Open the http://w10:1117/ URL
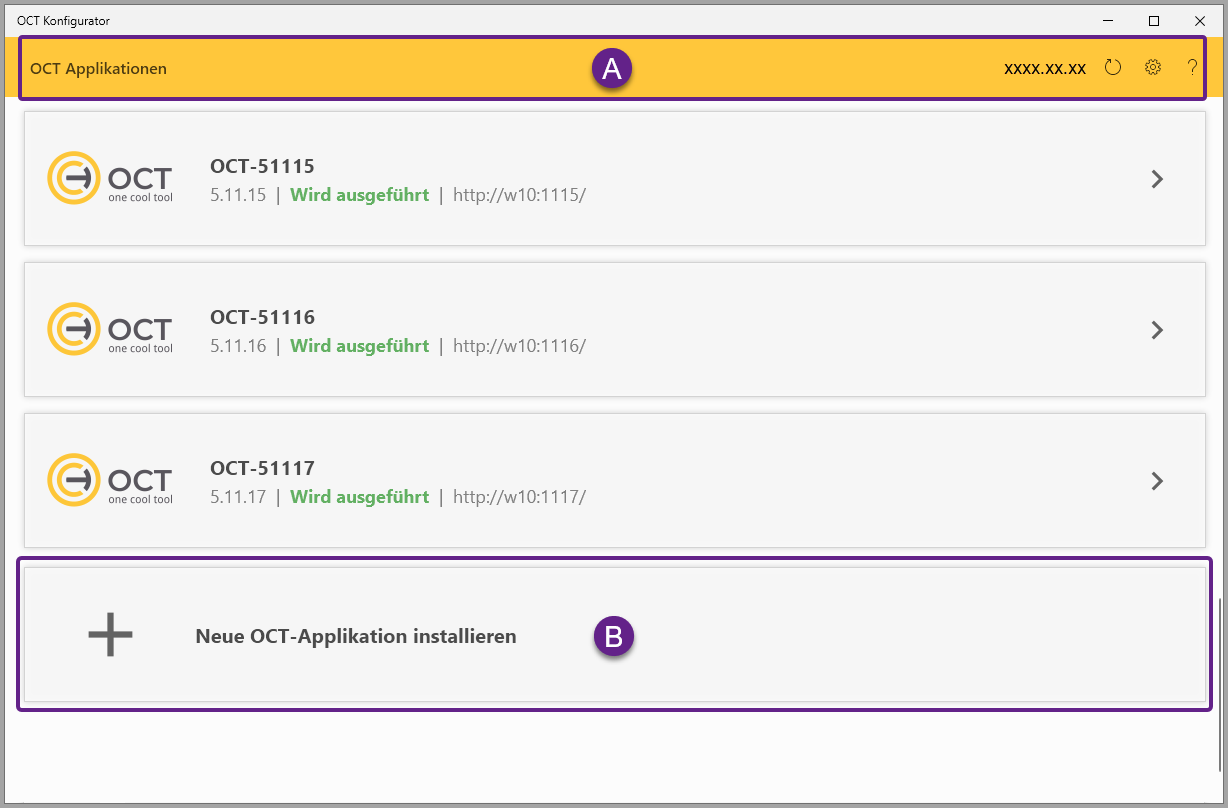1228x808 pixels. pos(519,497)
